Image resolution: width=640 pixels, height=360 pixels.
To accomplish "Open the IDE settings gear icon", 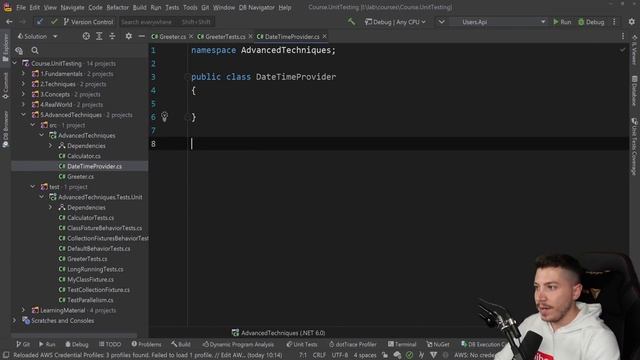I will click(x=631, y=22).
